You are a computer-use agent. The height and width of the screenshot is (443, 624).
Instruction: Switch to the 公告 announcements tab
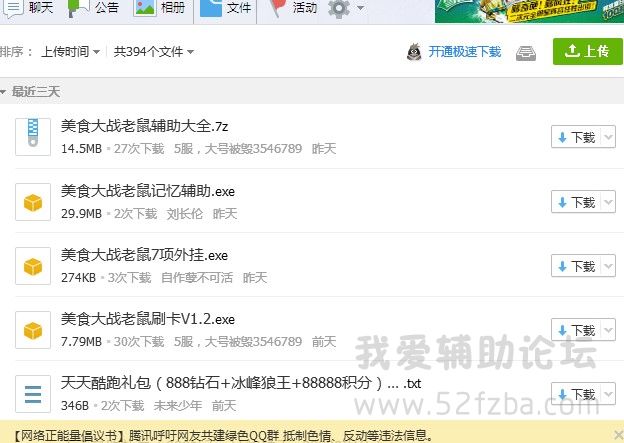coord(94,7)
